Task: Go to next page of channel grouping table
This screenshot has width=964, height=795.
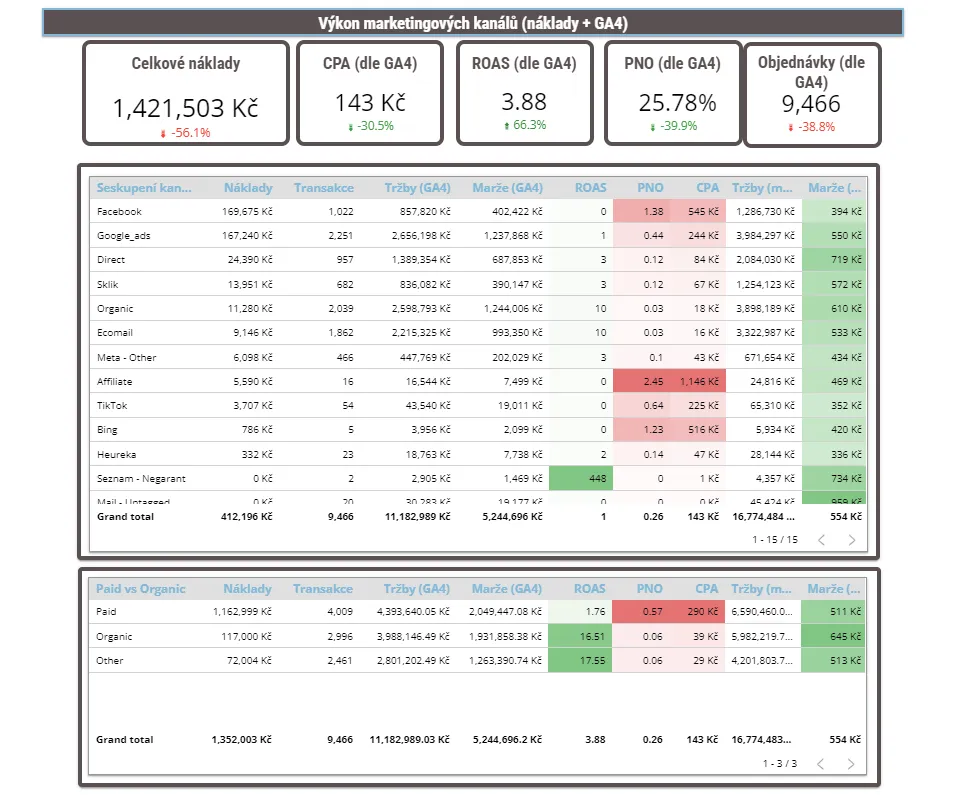Action: (x=851, y=540)
